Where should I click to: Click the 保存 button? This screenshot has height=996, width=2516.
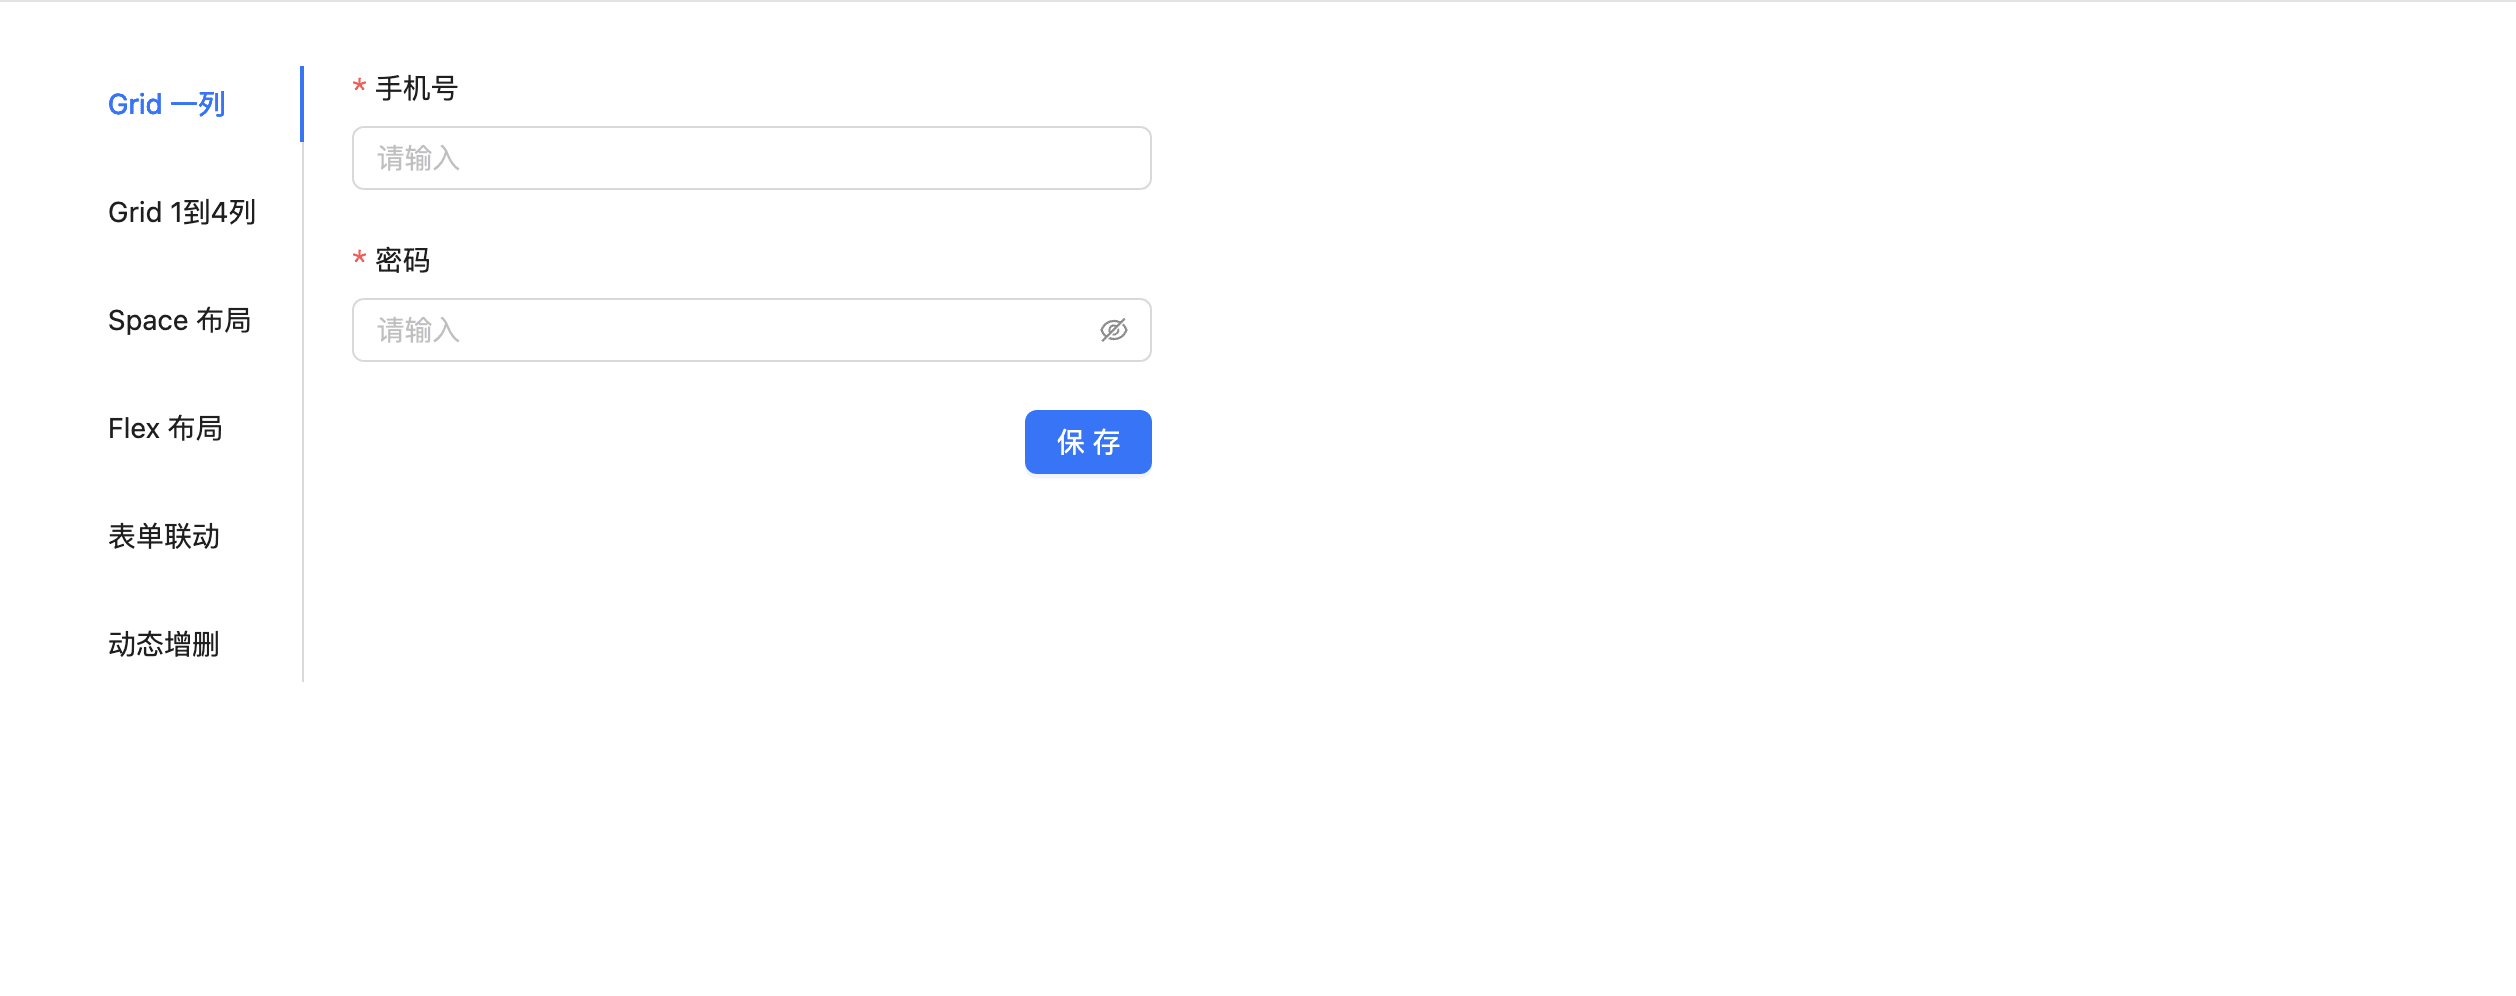[1087, 441]
